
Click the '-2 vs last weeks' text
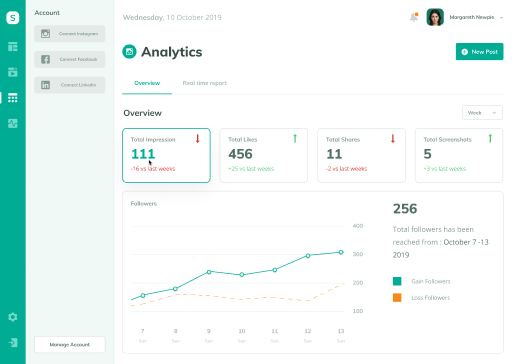[x=346, y=169]
